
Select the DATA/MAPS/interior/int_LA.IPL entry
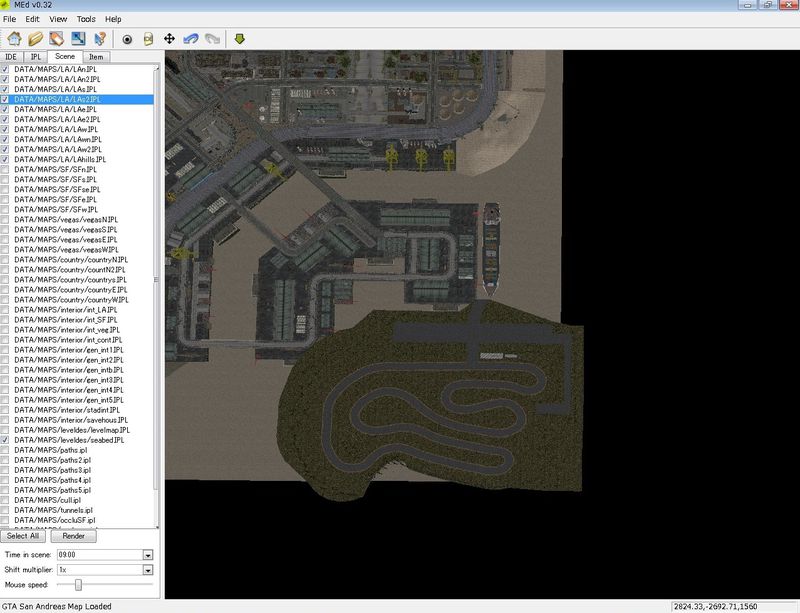coord(65,310)
